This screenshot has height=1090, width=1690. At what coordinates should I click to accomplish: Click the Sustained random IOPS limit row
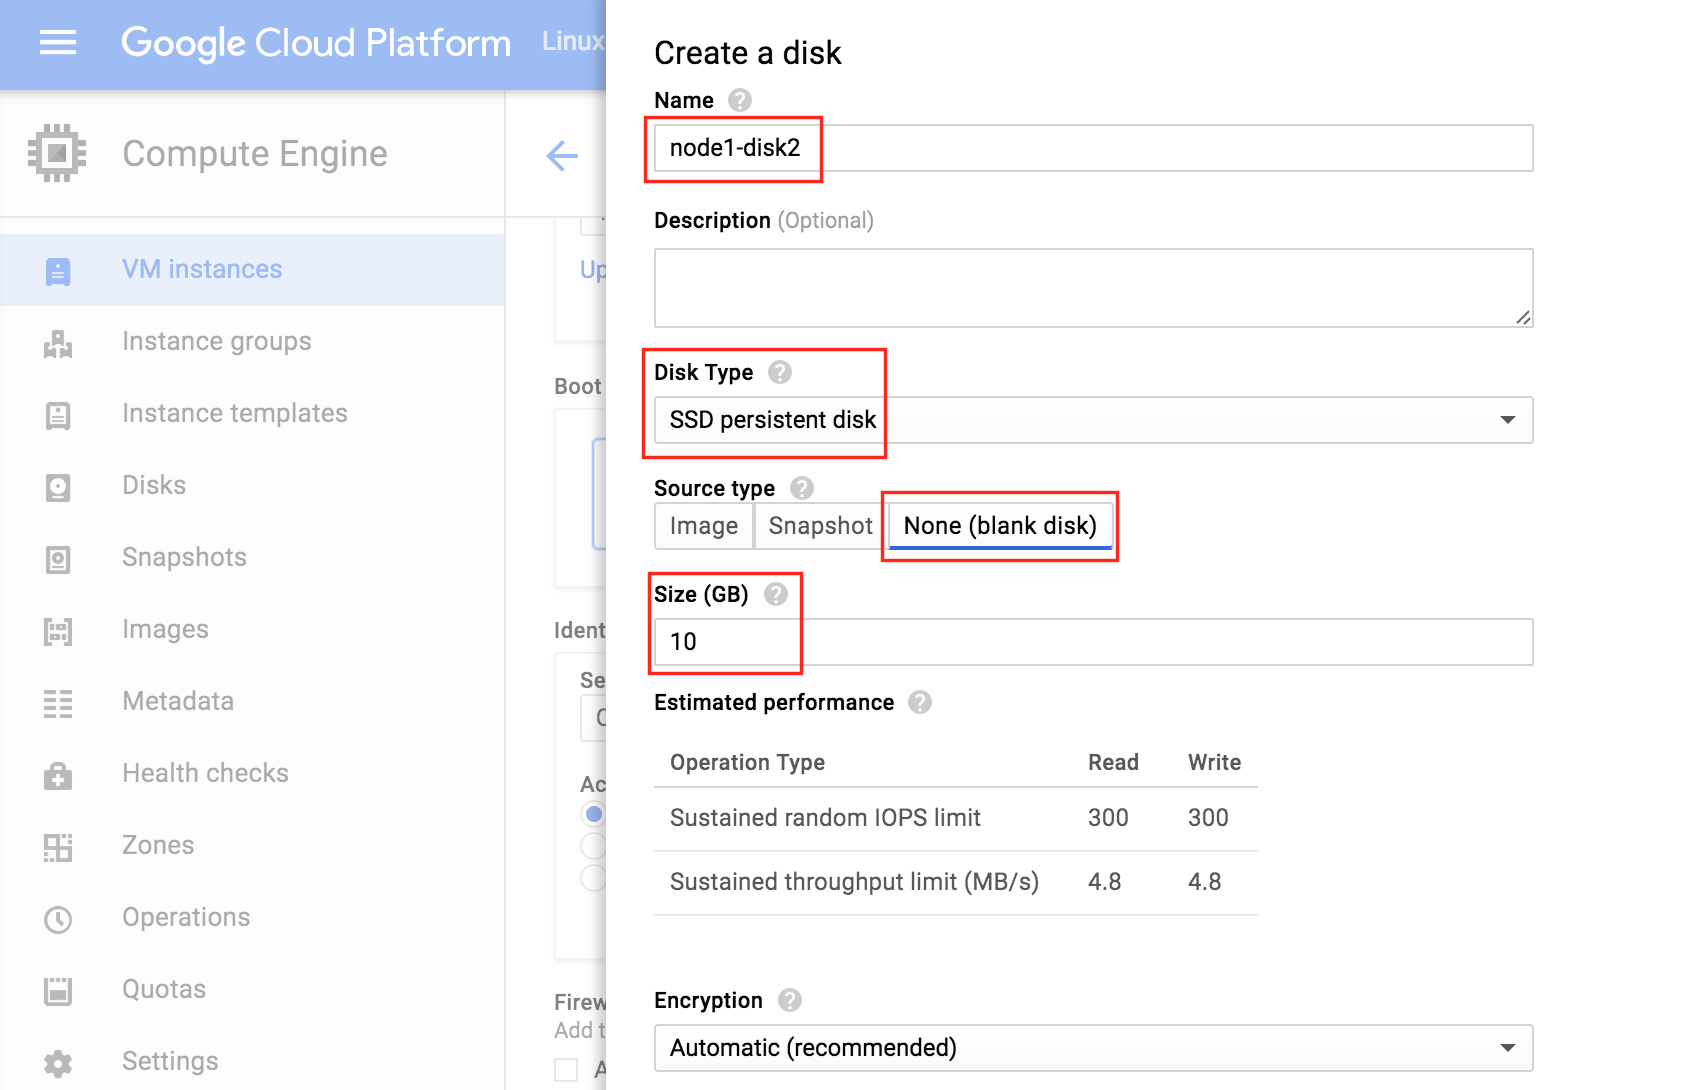tap(956, 818)
